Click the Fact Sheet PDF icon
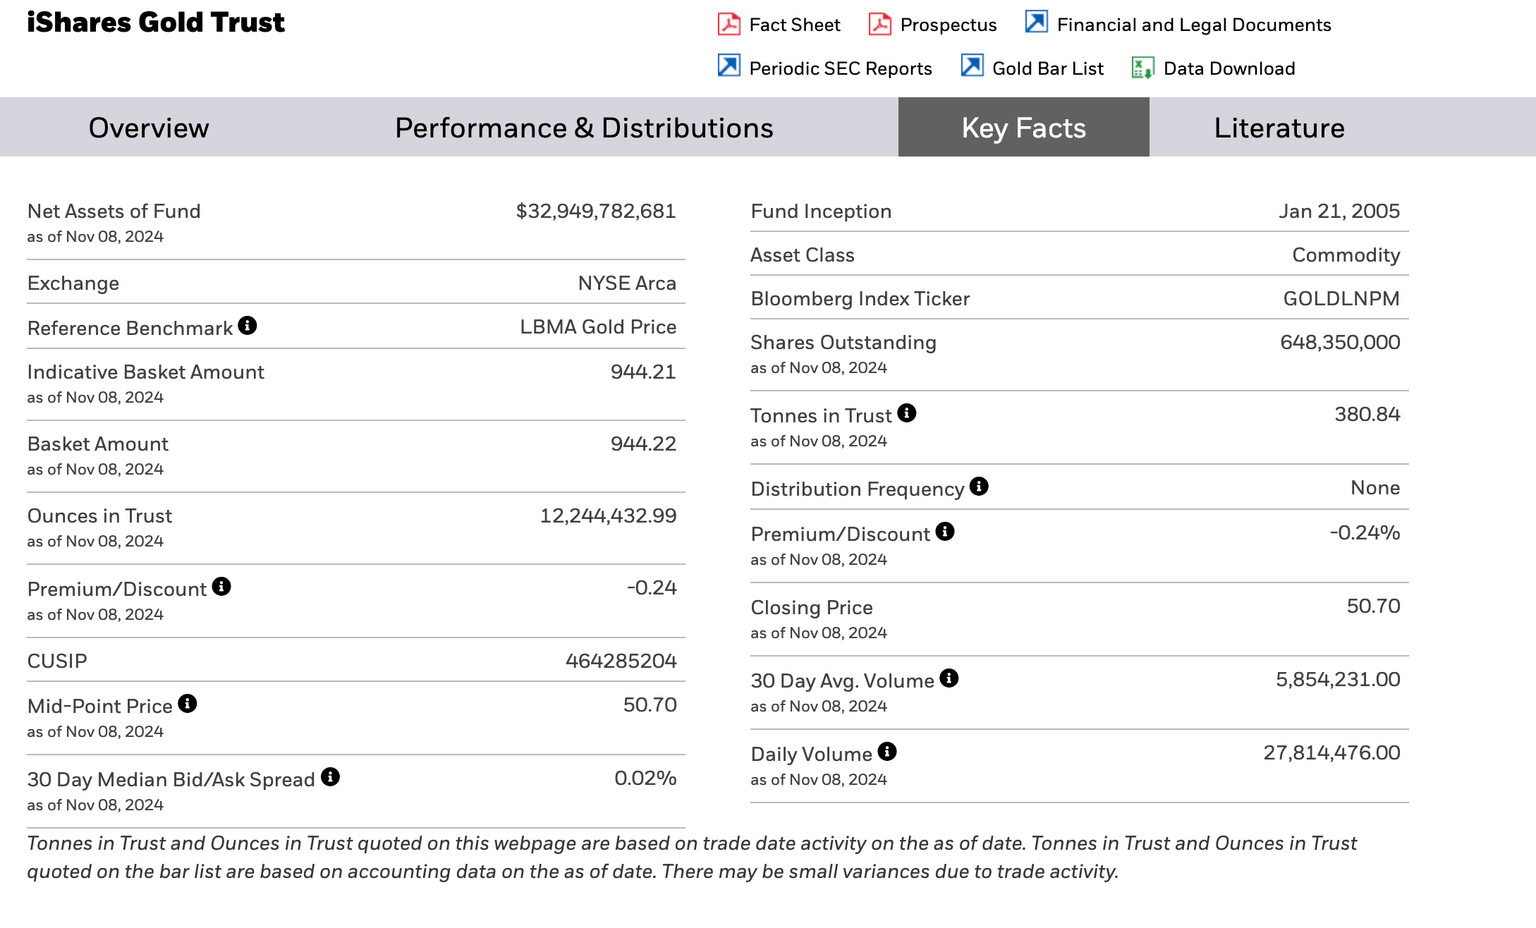The image size is (1536, 928). point(729,24)
